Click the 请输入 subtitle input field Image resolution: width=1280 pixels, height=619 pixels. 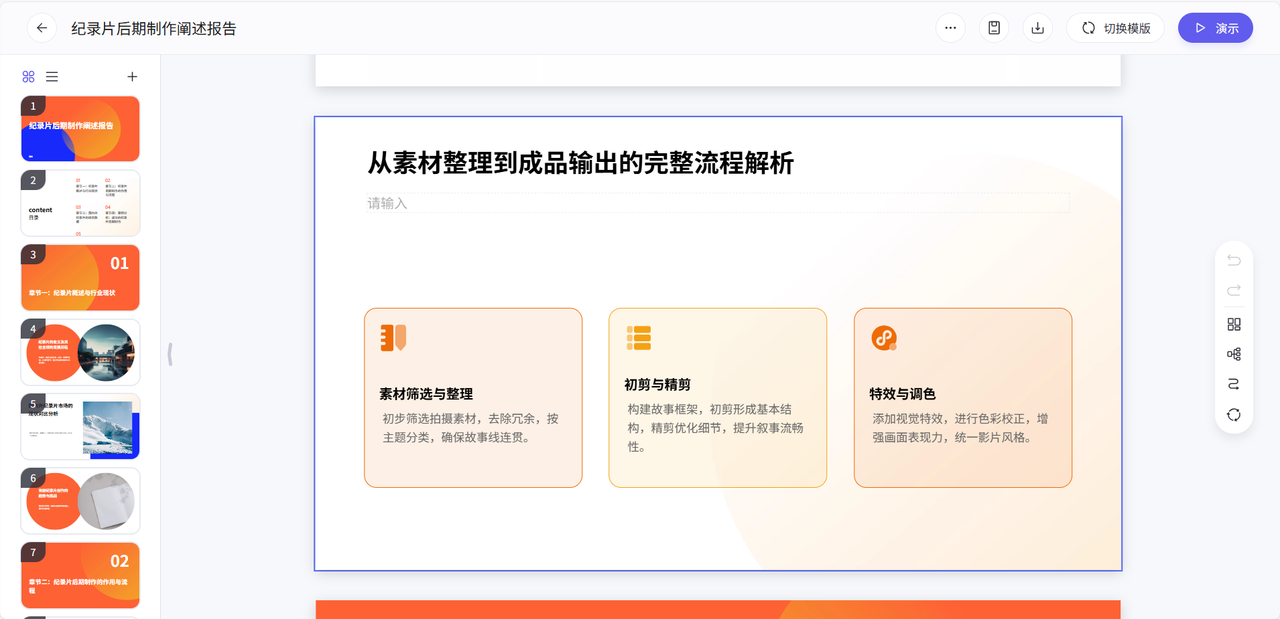tap(718, 203)
